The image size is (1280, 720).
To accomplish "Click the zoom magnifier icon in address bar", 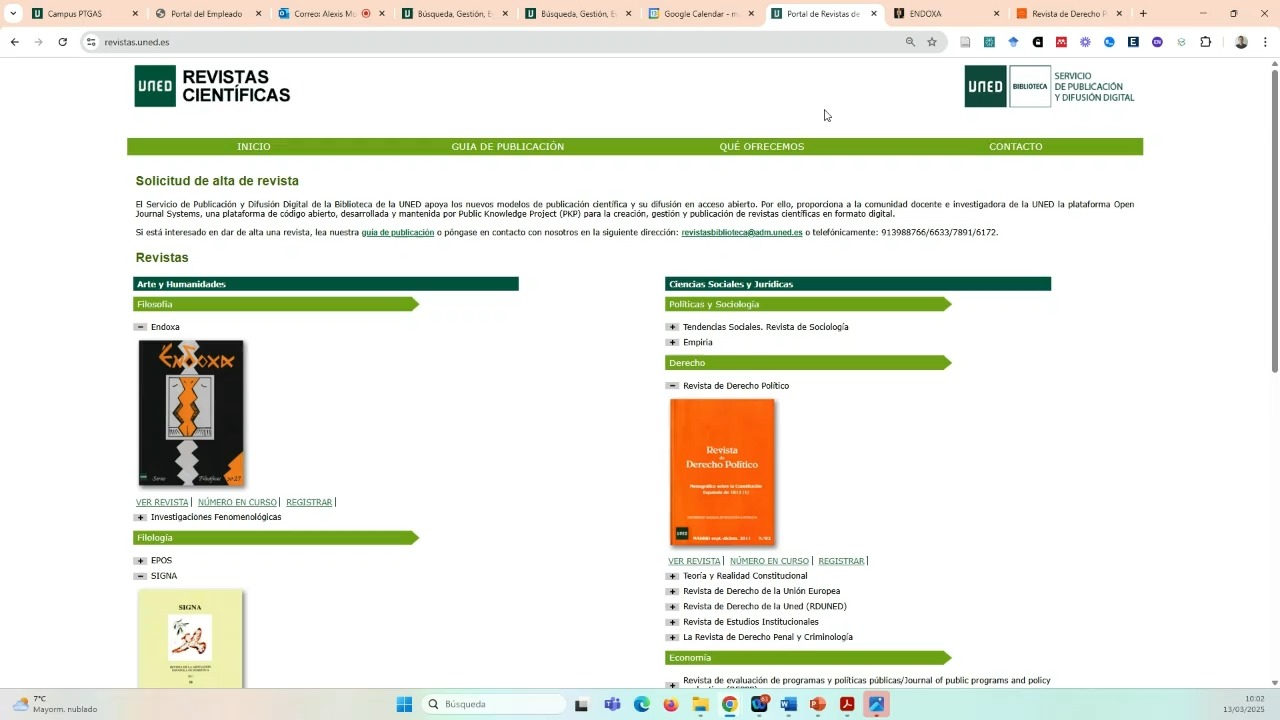I will tap(910, 42).
